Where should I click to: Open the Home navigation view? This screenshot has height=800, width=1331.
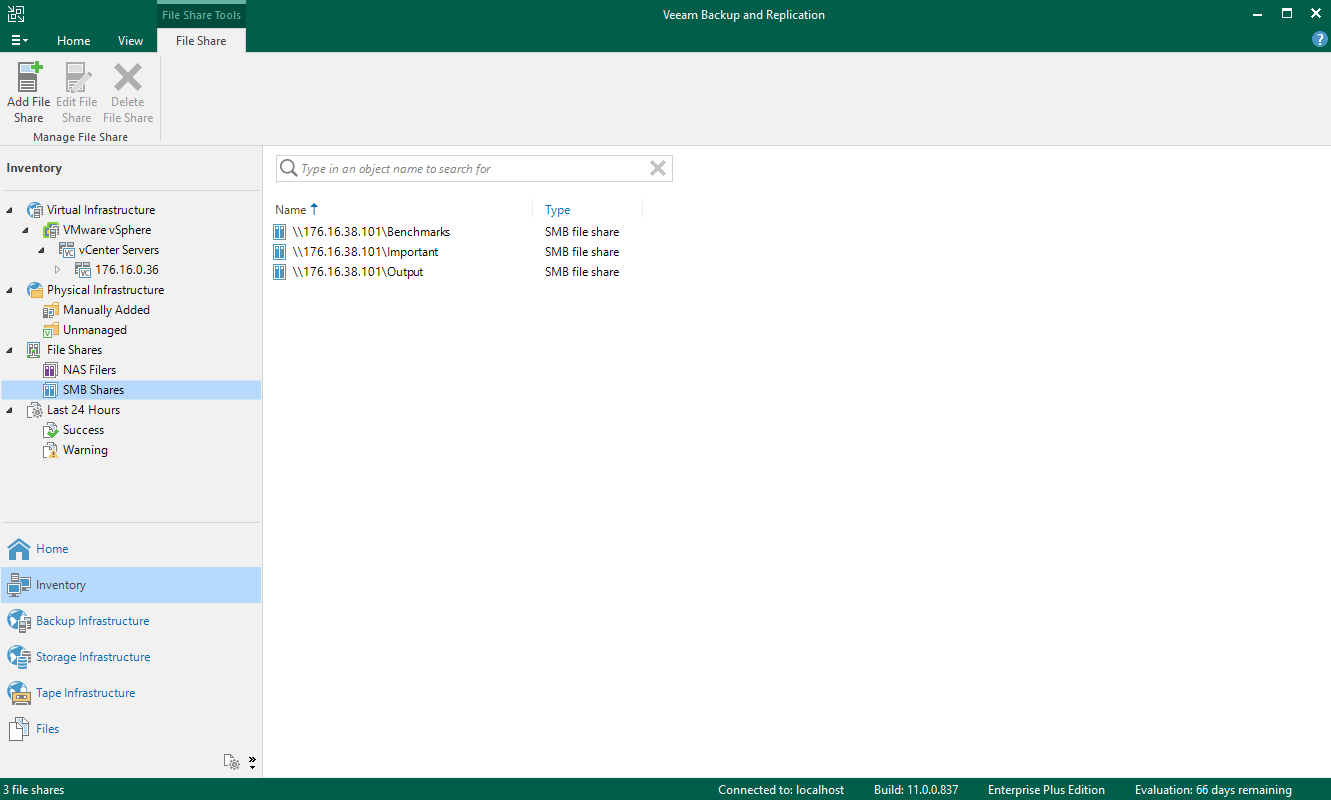[x=131, y=549]
